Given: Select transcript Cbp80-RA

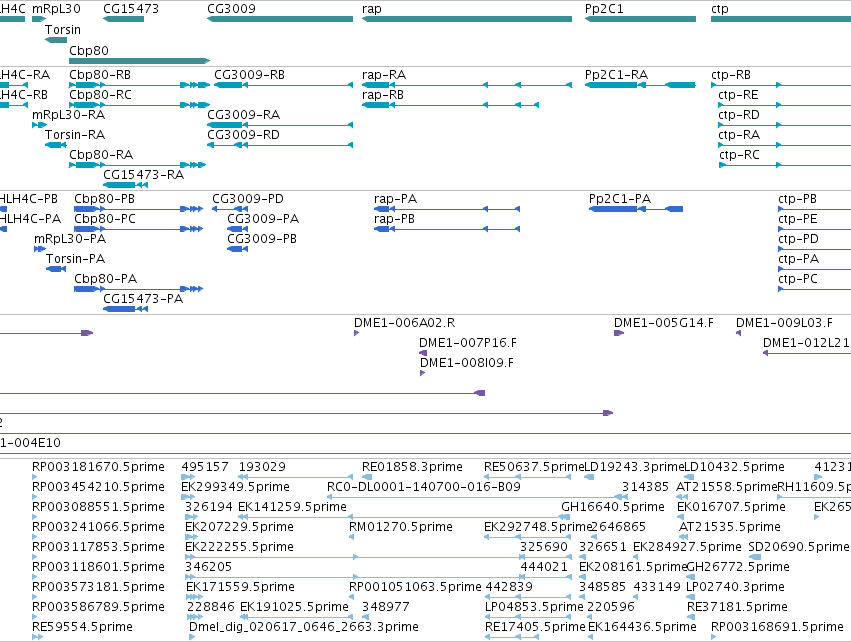Looking at the screenshot, I should click(101, 155).
